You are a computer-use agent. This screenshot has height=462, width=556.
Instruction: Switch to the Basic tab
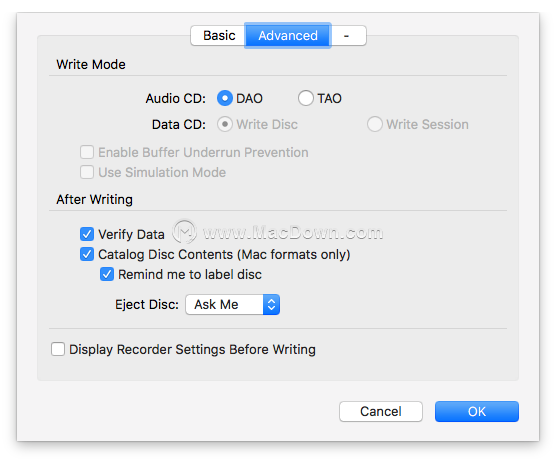pyautogui.click(x=218, y=35)
